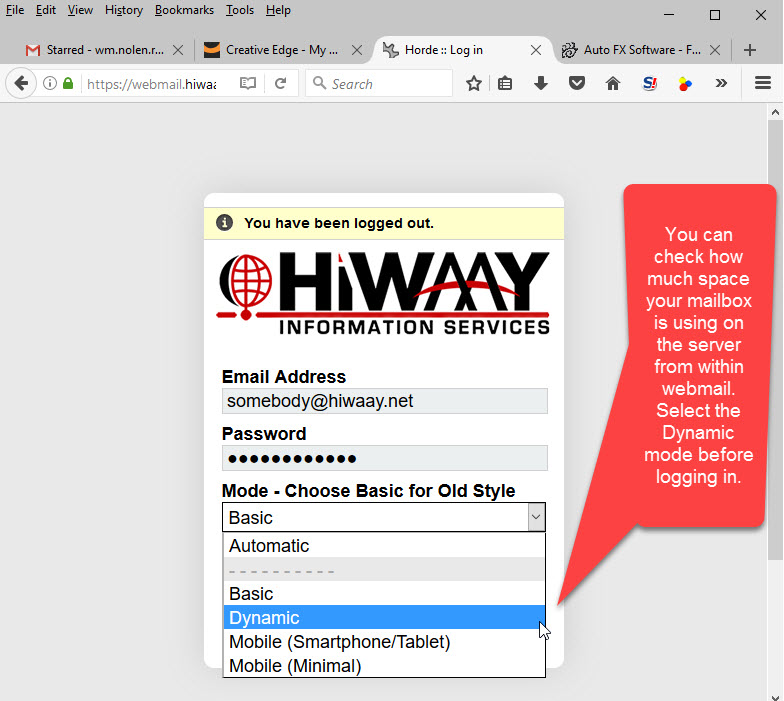Viewport: 784px width, 701px height.
Task: Close the Auto FX Software tab
Action: click(715, 50)
